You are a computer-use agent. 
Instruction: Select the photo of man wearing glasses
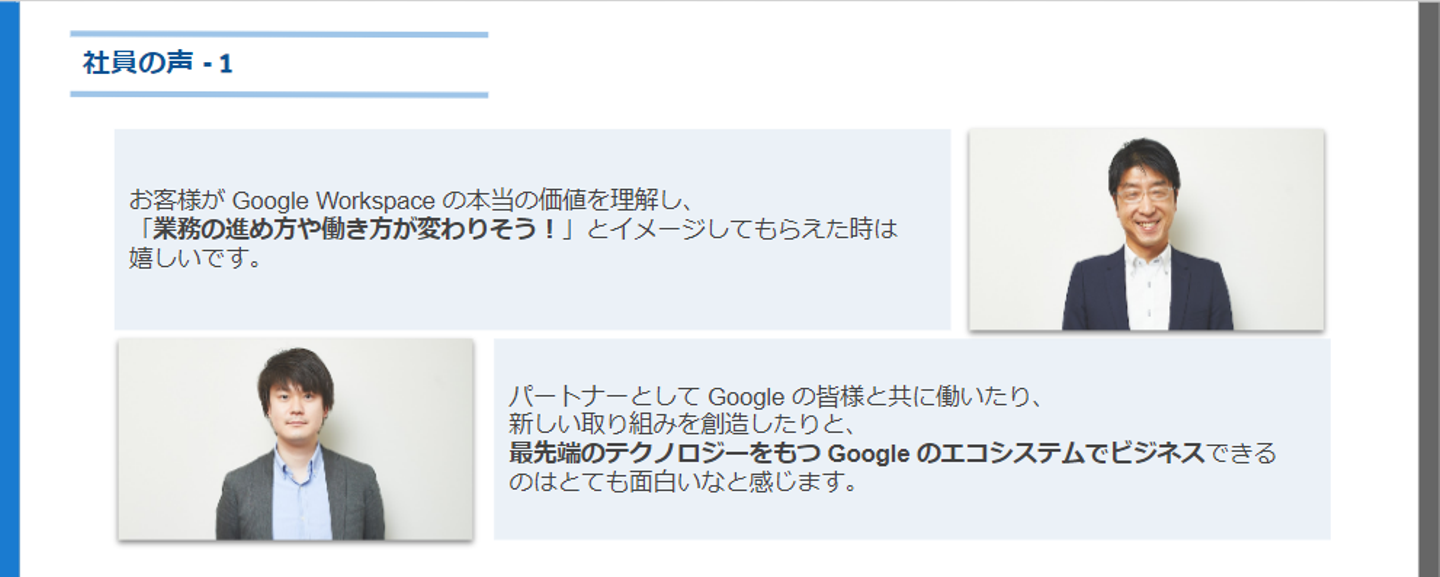[x=1146, y=229]
